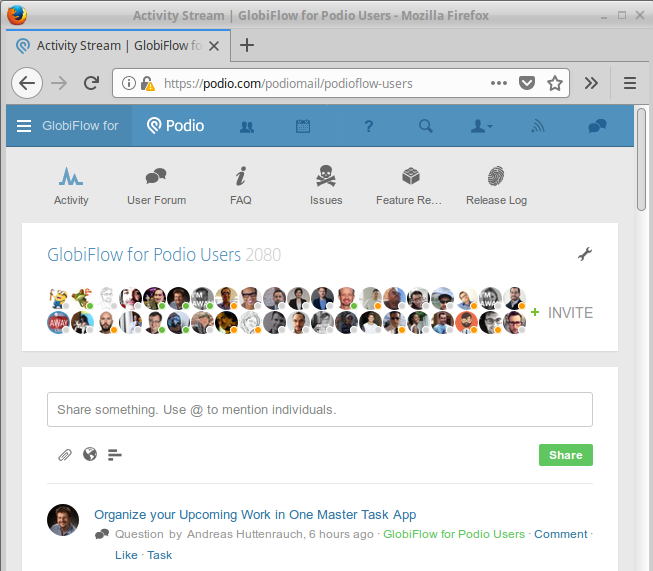Click Task on the question post
Image resolution: width=653 pixels, height=571 pixels.
point(160,555)
